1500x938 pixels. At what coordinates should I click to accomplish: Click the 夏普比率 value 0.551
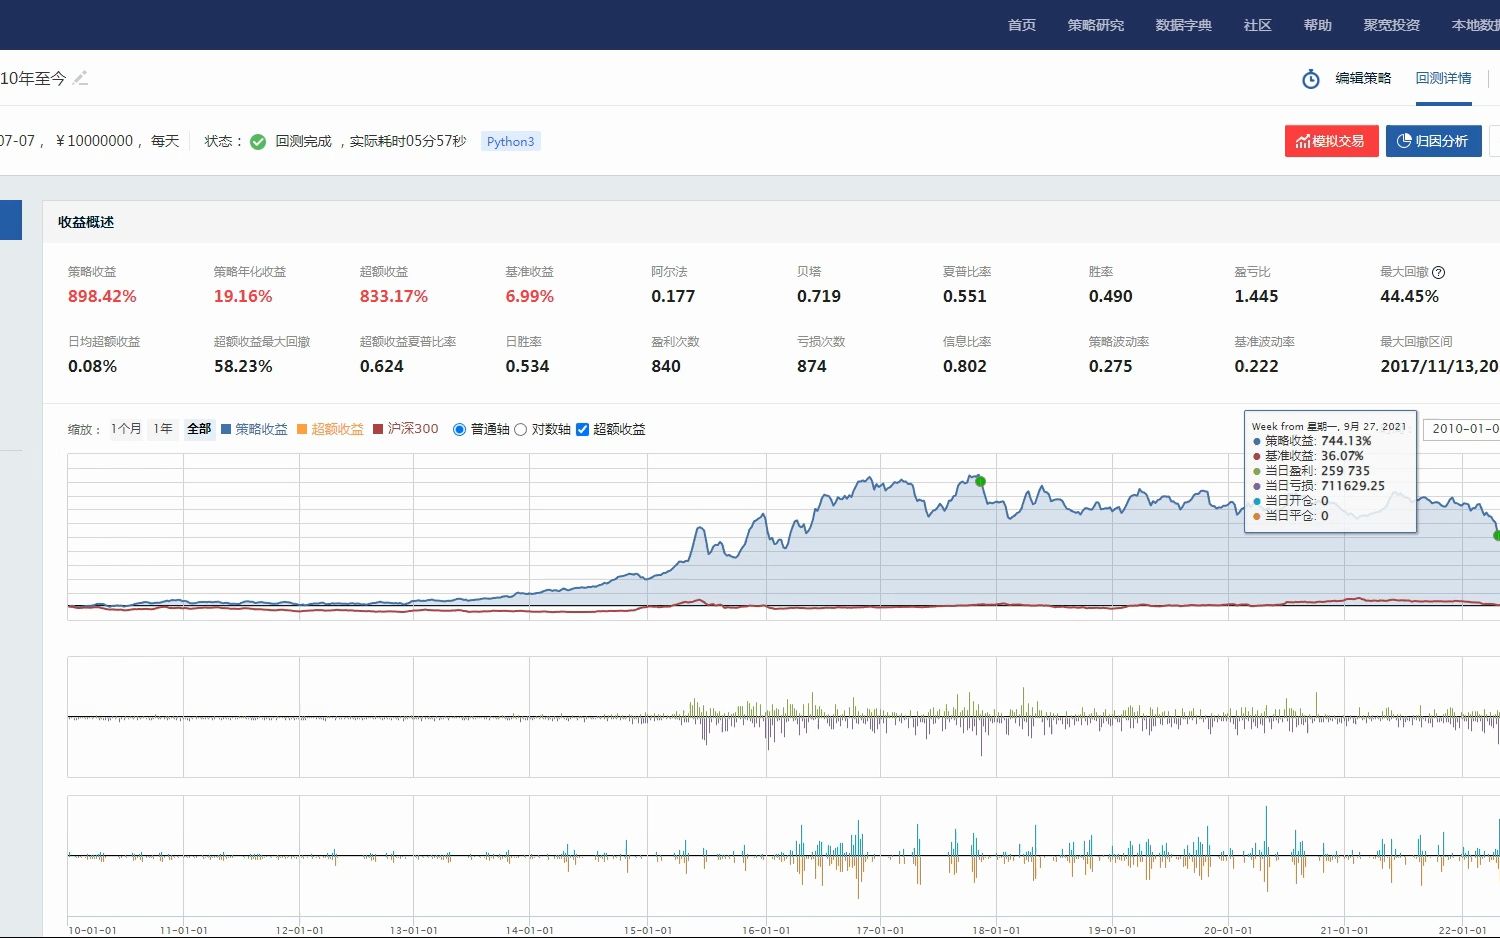pyautogui.click(x=965, y=296)
